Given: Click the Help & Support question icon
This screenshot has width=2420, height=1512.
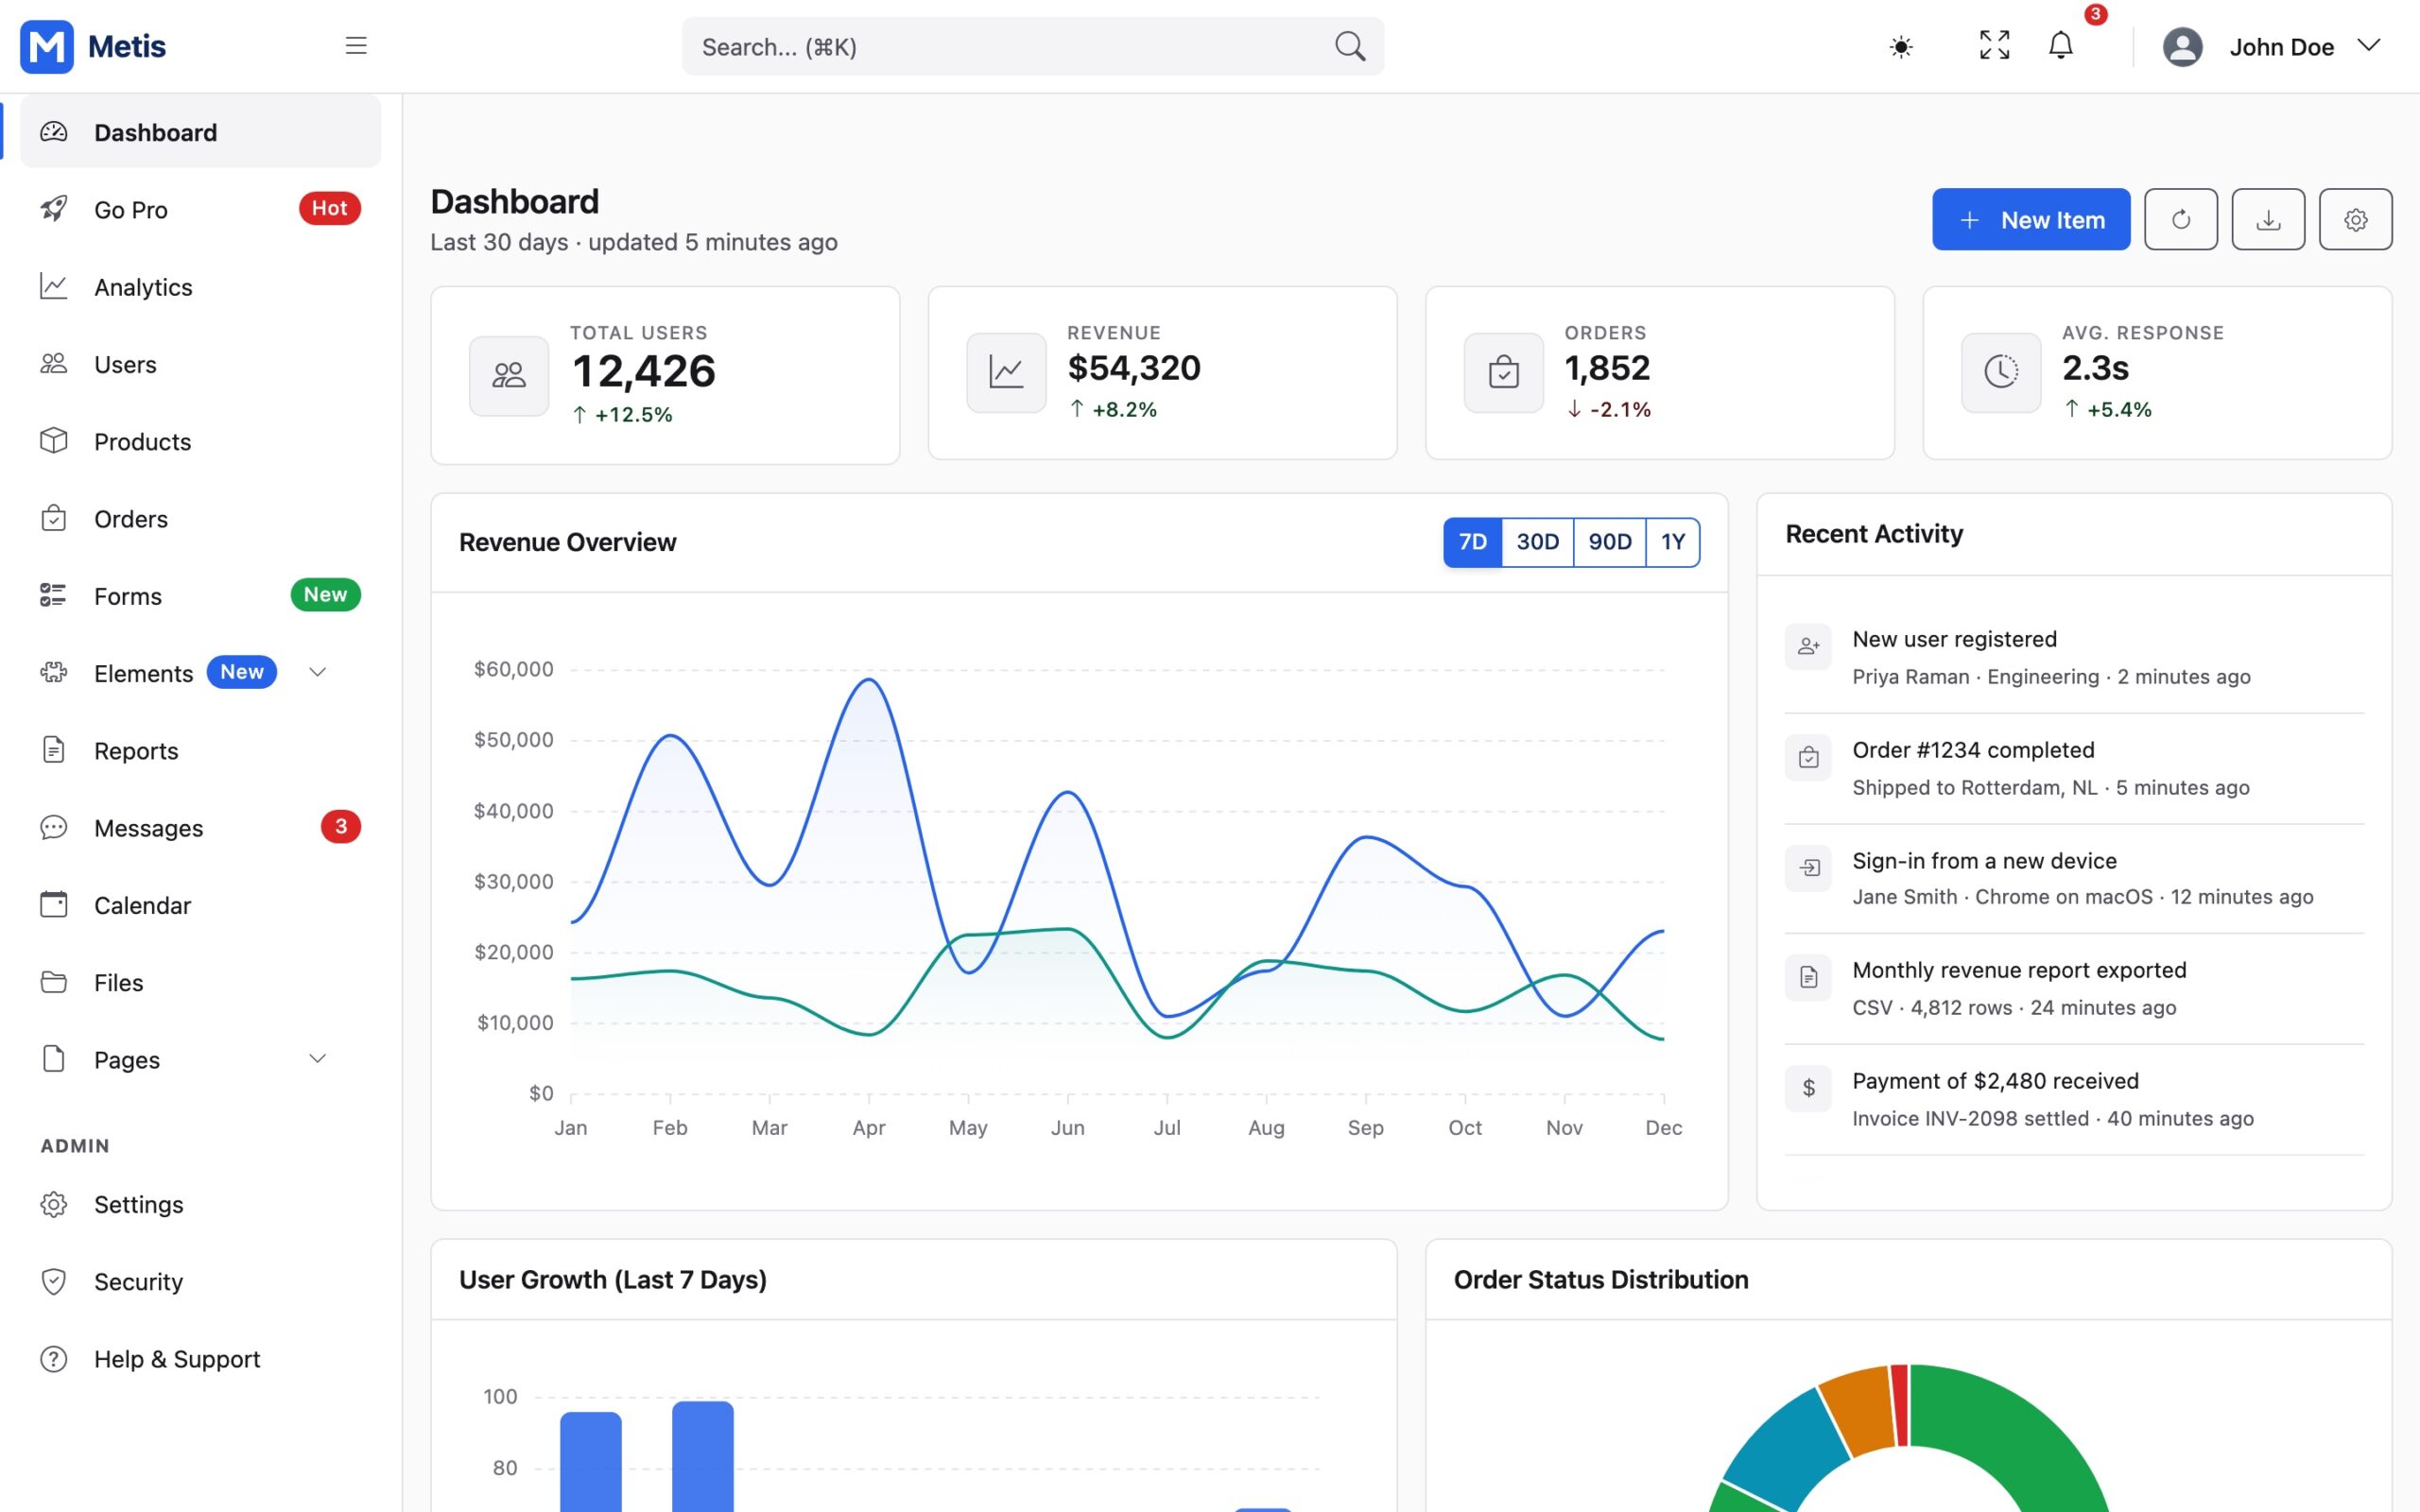Looking at the screenshot, I should 53,1359.
